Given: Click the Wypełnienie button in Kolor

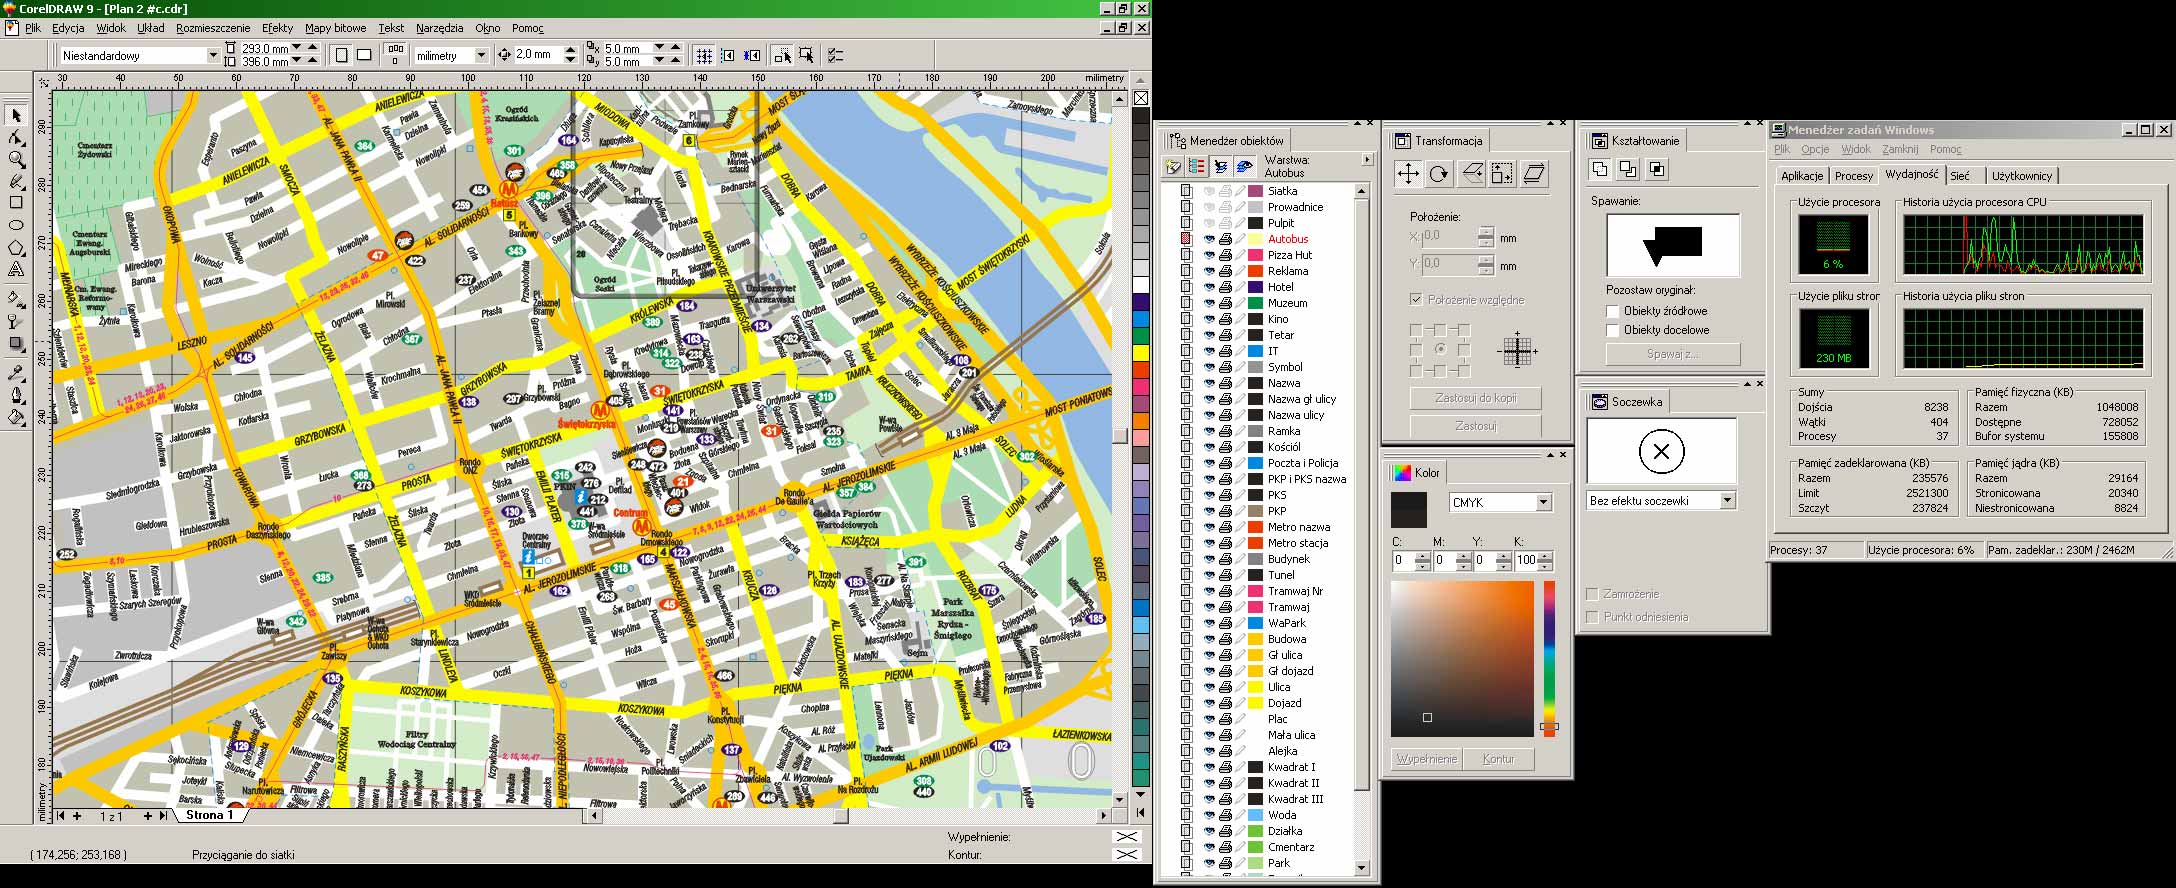Looking at the screenshot, I should (1426, 759).
